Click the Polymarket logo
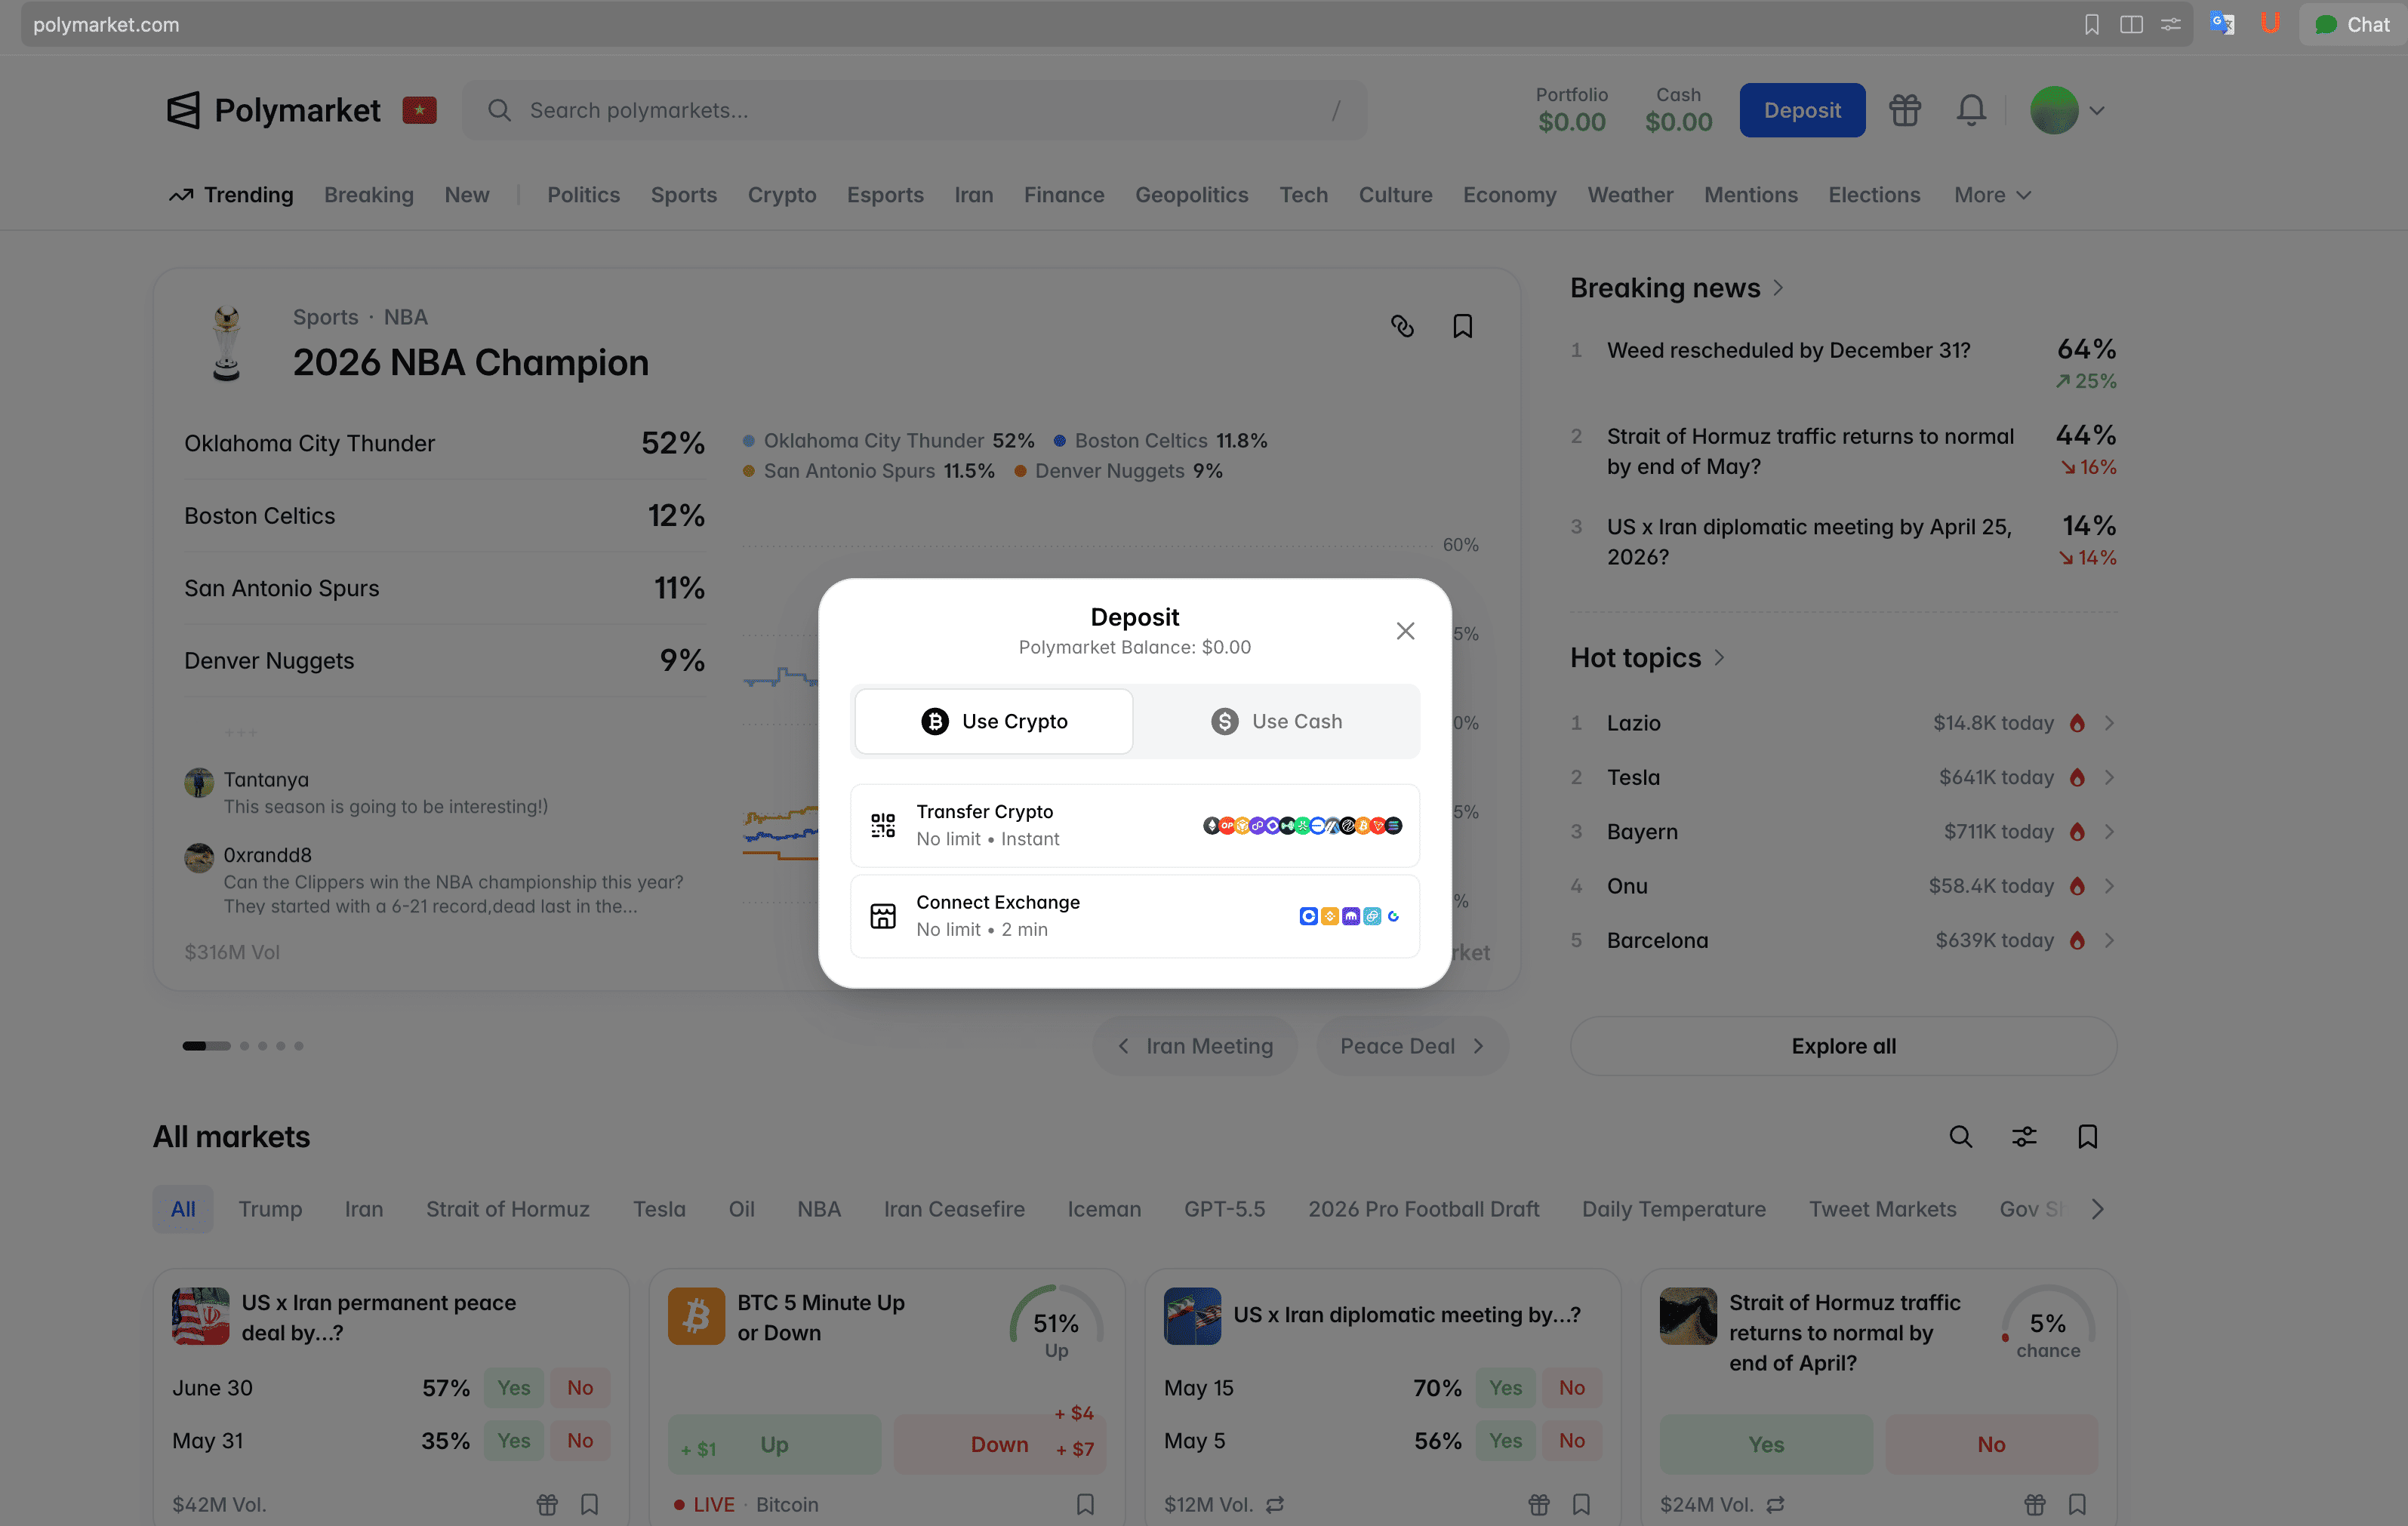The height and width of the screenshot is (1526, 2408). coord(272,110)
